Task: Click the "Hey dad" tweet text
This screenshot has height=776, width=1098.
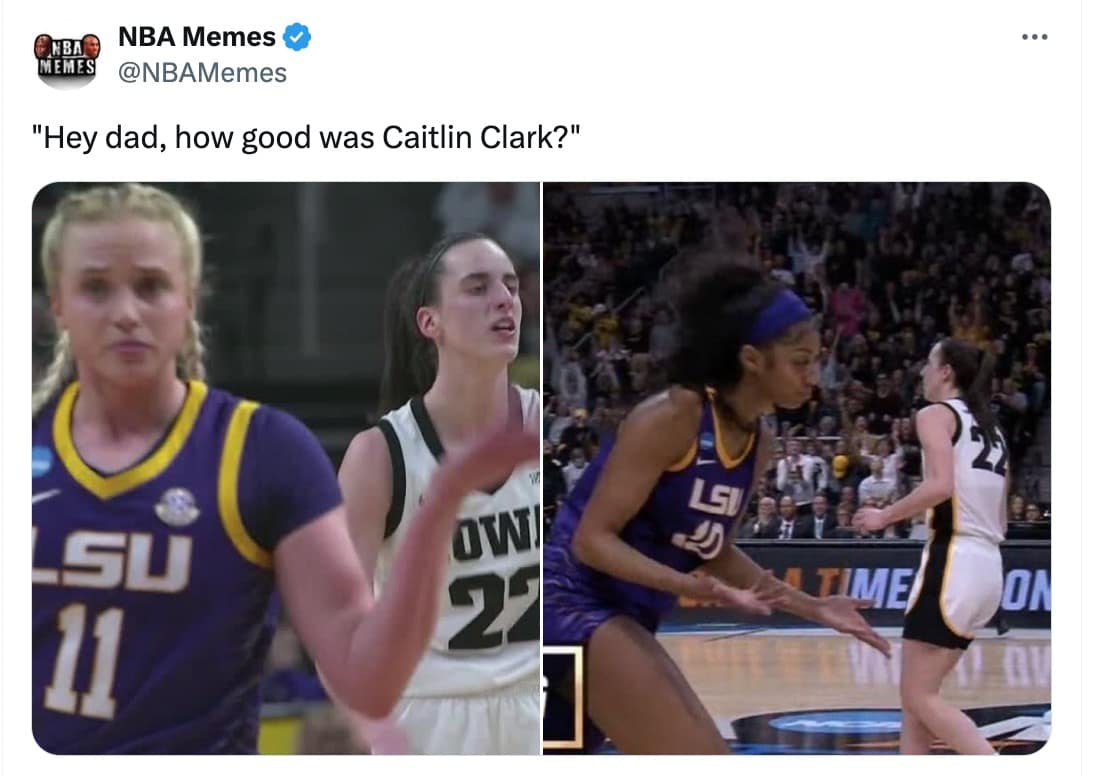Action: click(306, 138)
